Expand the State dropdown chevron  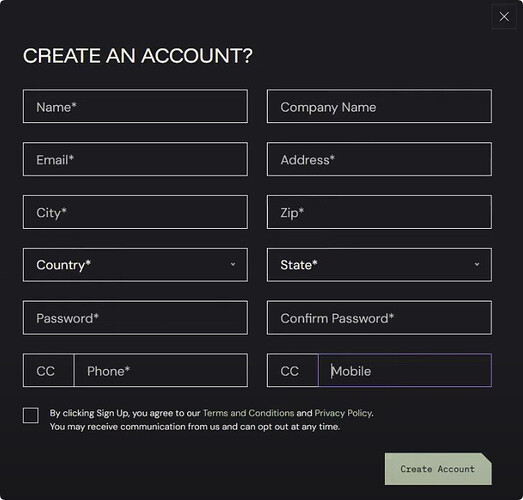[477, 265]
